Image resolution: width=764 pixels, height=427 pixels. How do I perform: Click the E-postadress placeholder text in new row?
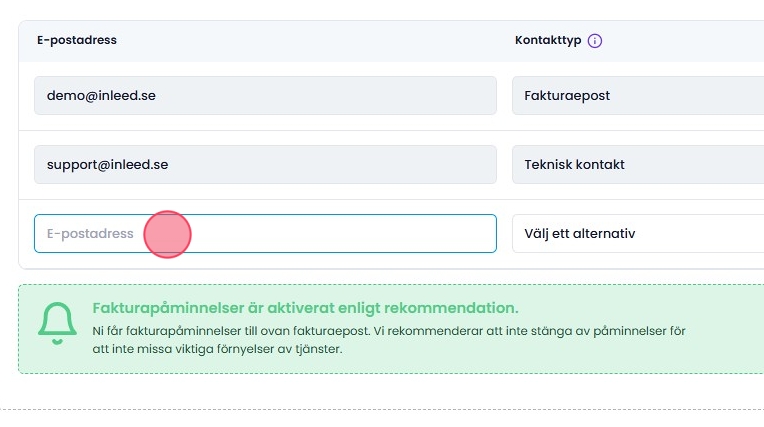90,234
